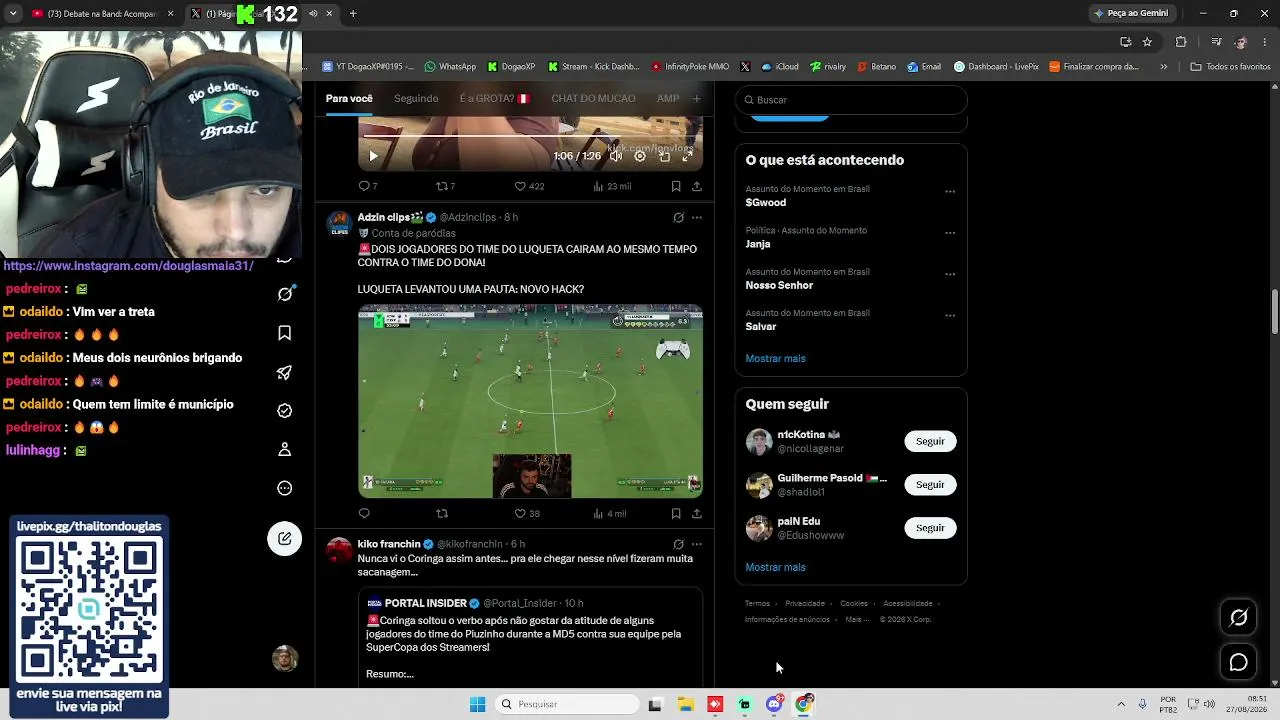
Task: Click the Buscar search field
Action: click(x=851, y=100)
